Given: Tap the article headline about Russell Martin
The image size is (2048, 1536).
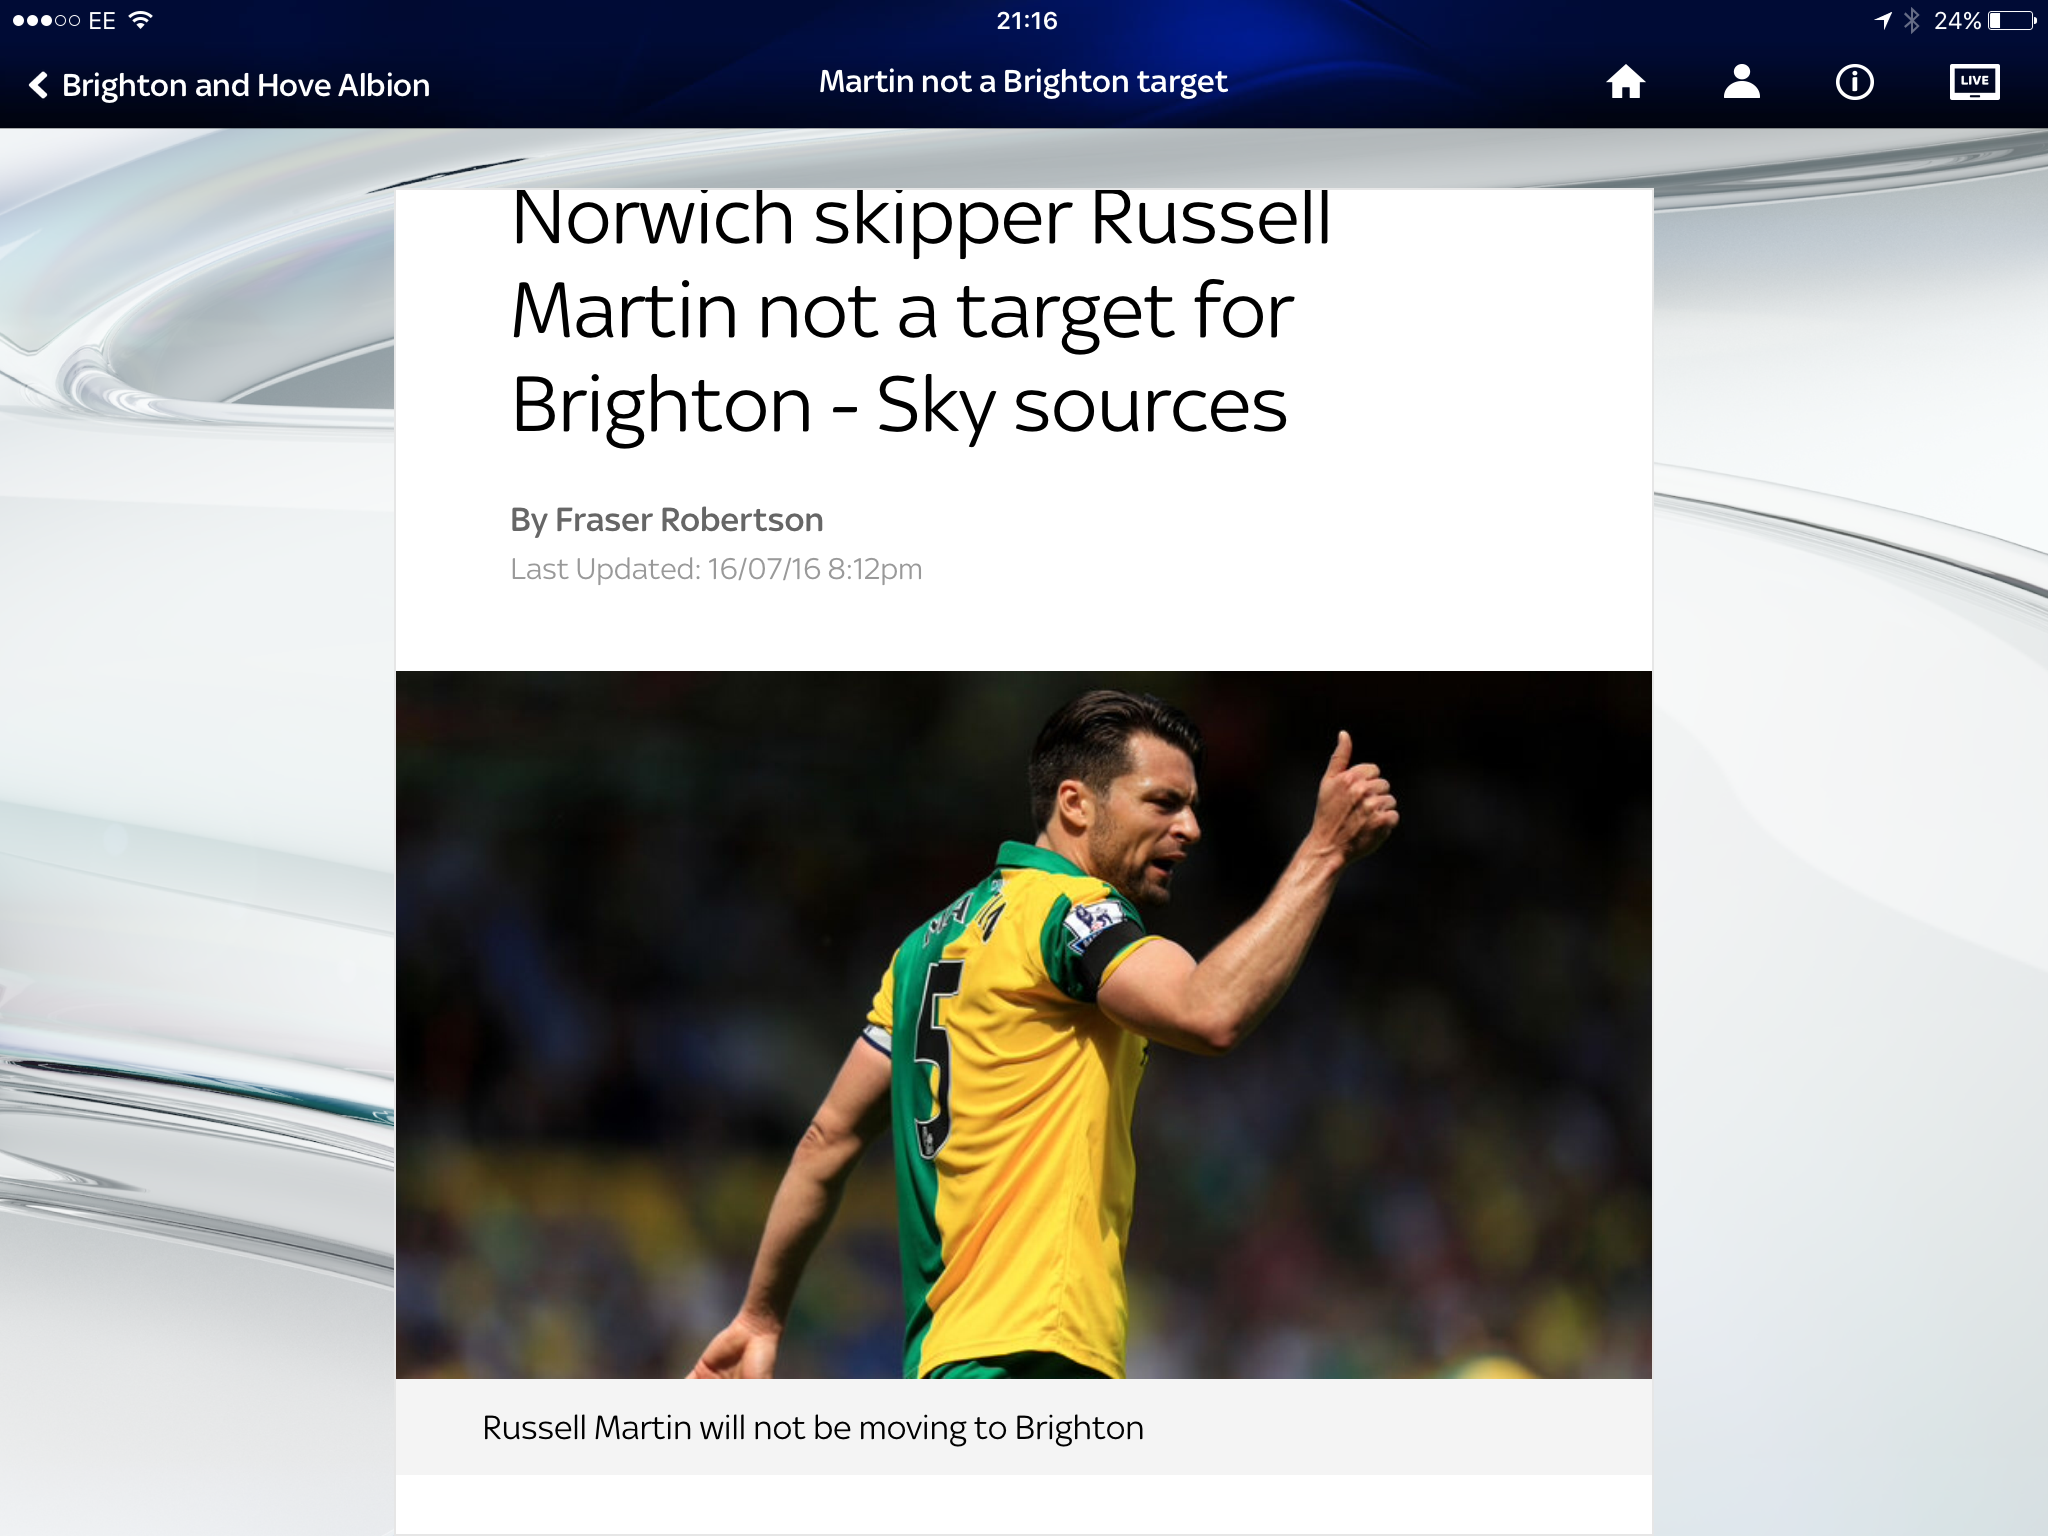Looking at the screenshot, I should pos(920,312).
